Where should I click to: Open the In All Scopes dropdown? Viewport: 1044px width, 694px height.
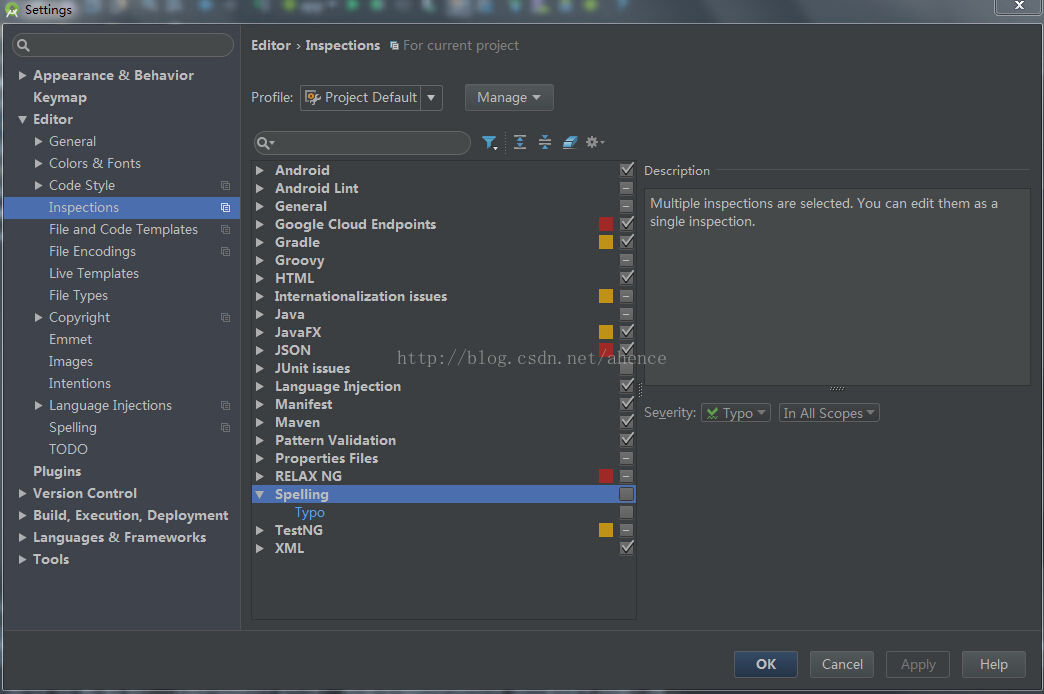tap(829, 413)
